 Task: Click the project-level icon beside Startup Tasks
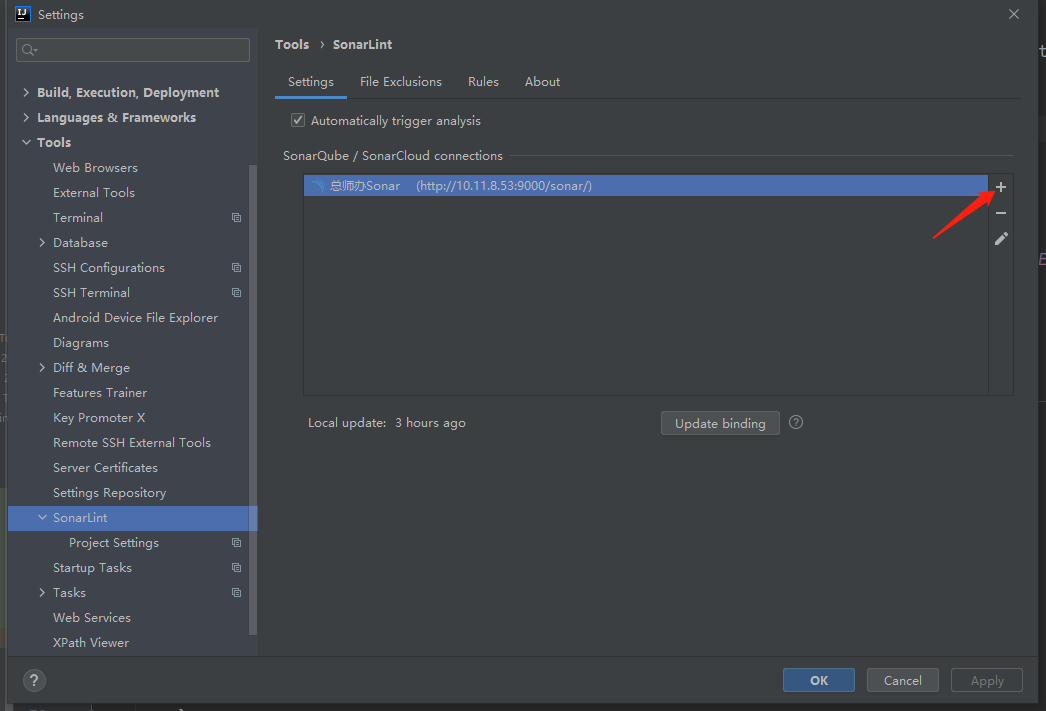pos(236,568)
